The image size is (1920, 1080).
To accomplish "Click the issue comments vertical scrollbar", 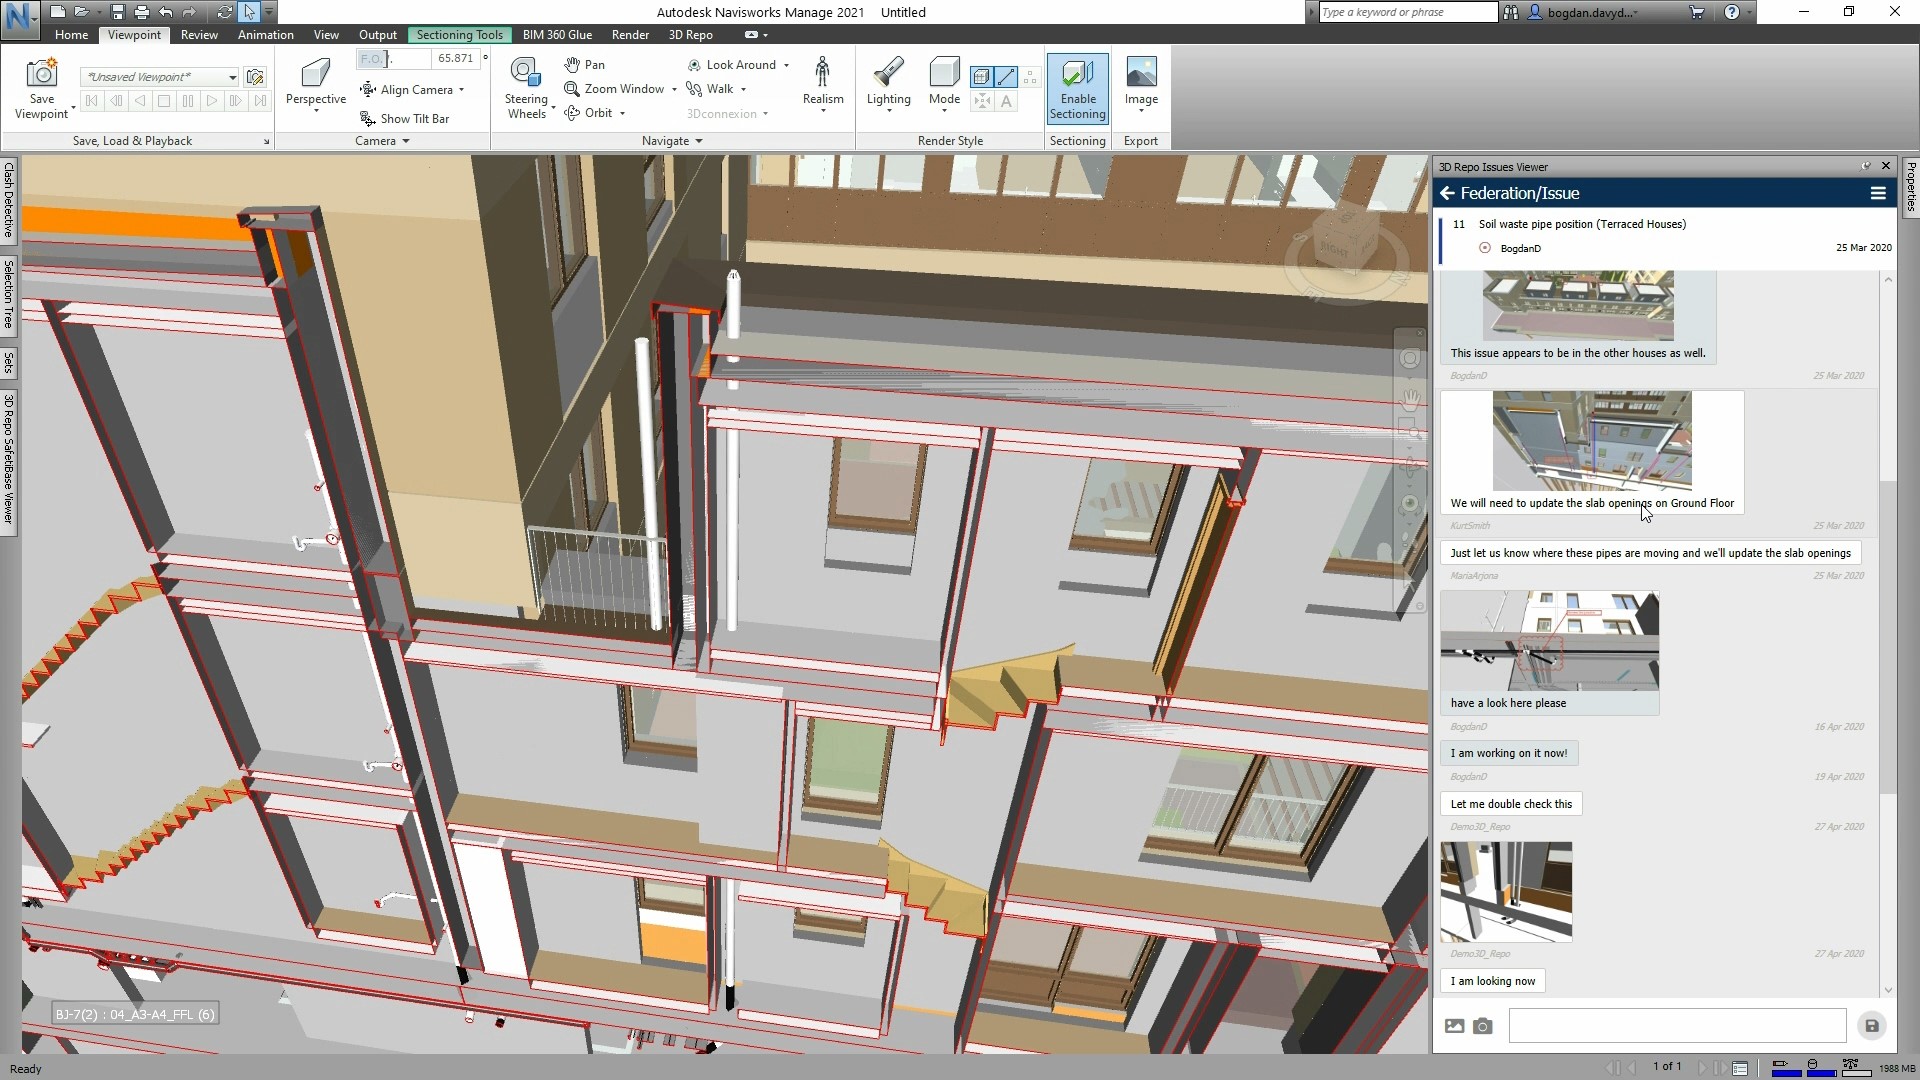I will (x=1888, y=640).
